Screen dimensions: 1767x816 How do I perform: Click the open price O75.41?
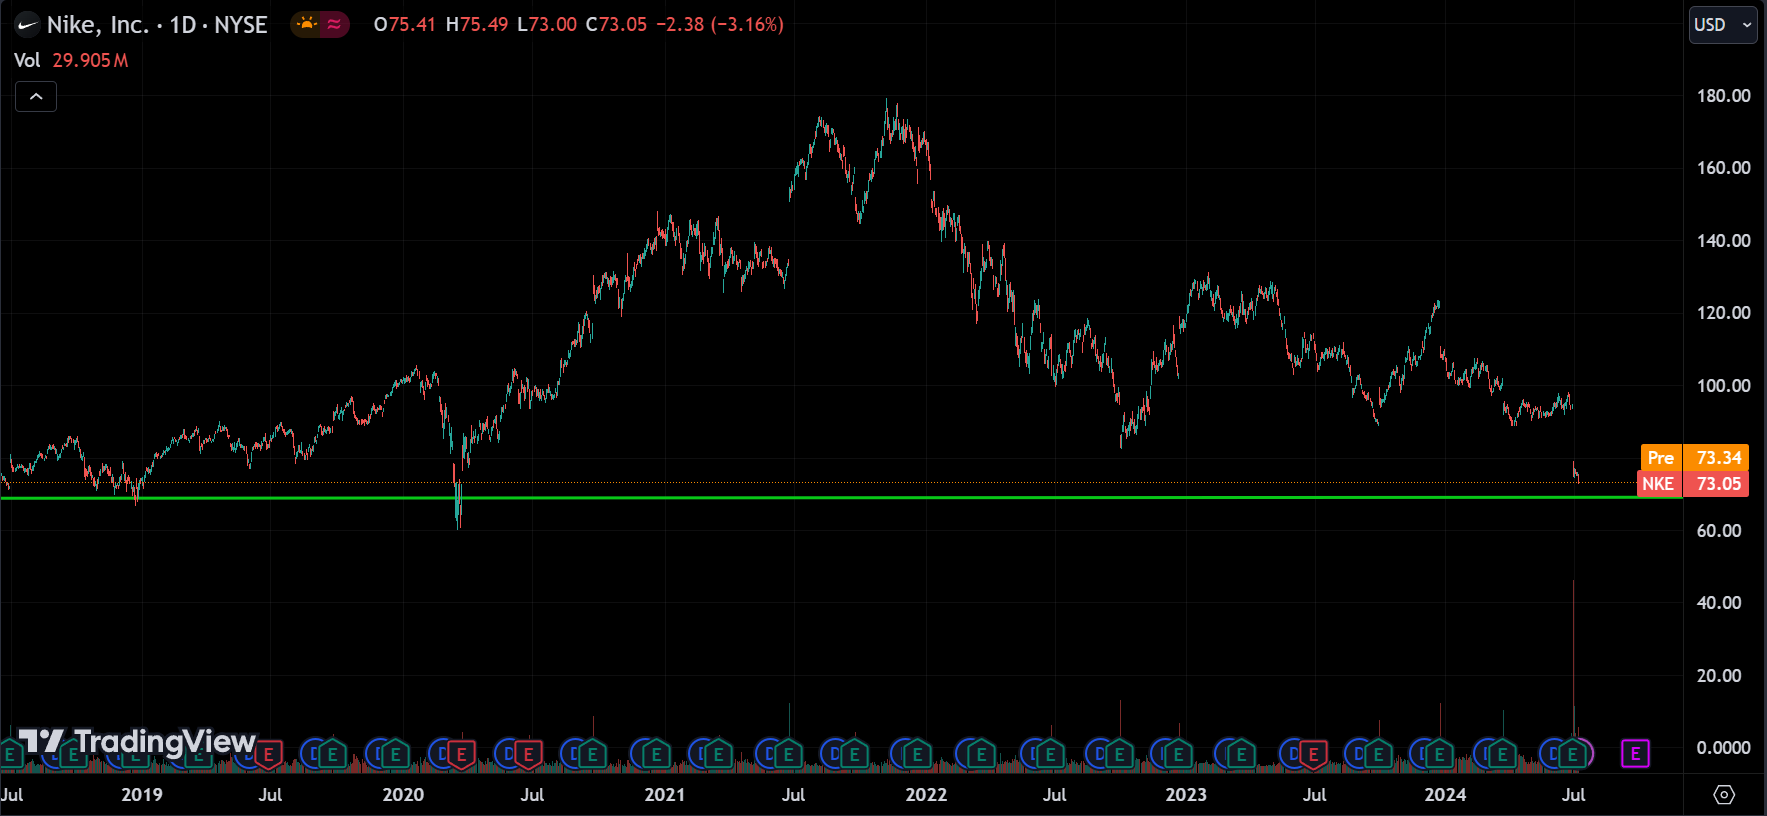pos(404,24)
